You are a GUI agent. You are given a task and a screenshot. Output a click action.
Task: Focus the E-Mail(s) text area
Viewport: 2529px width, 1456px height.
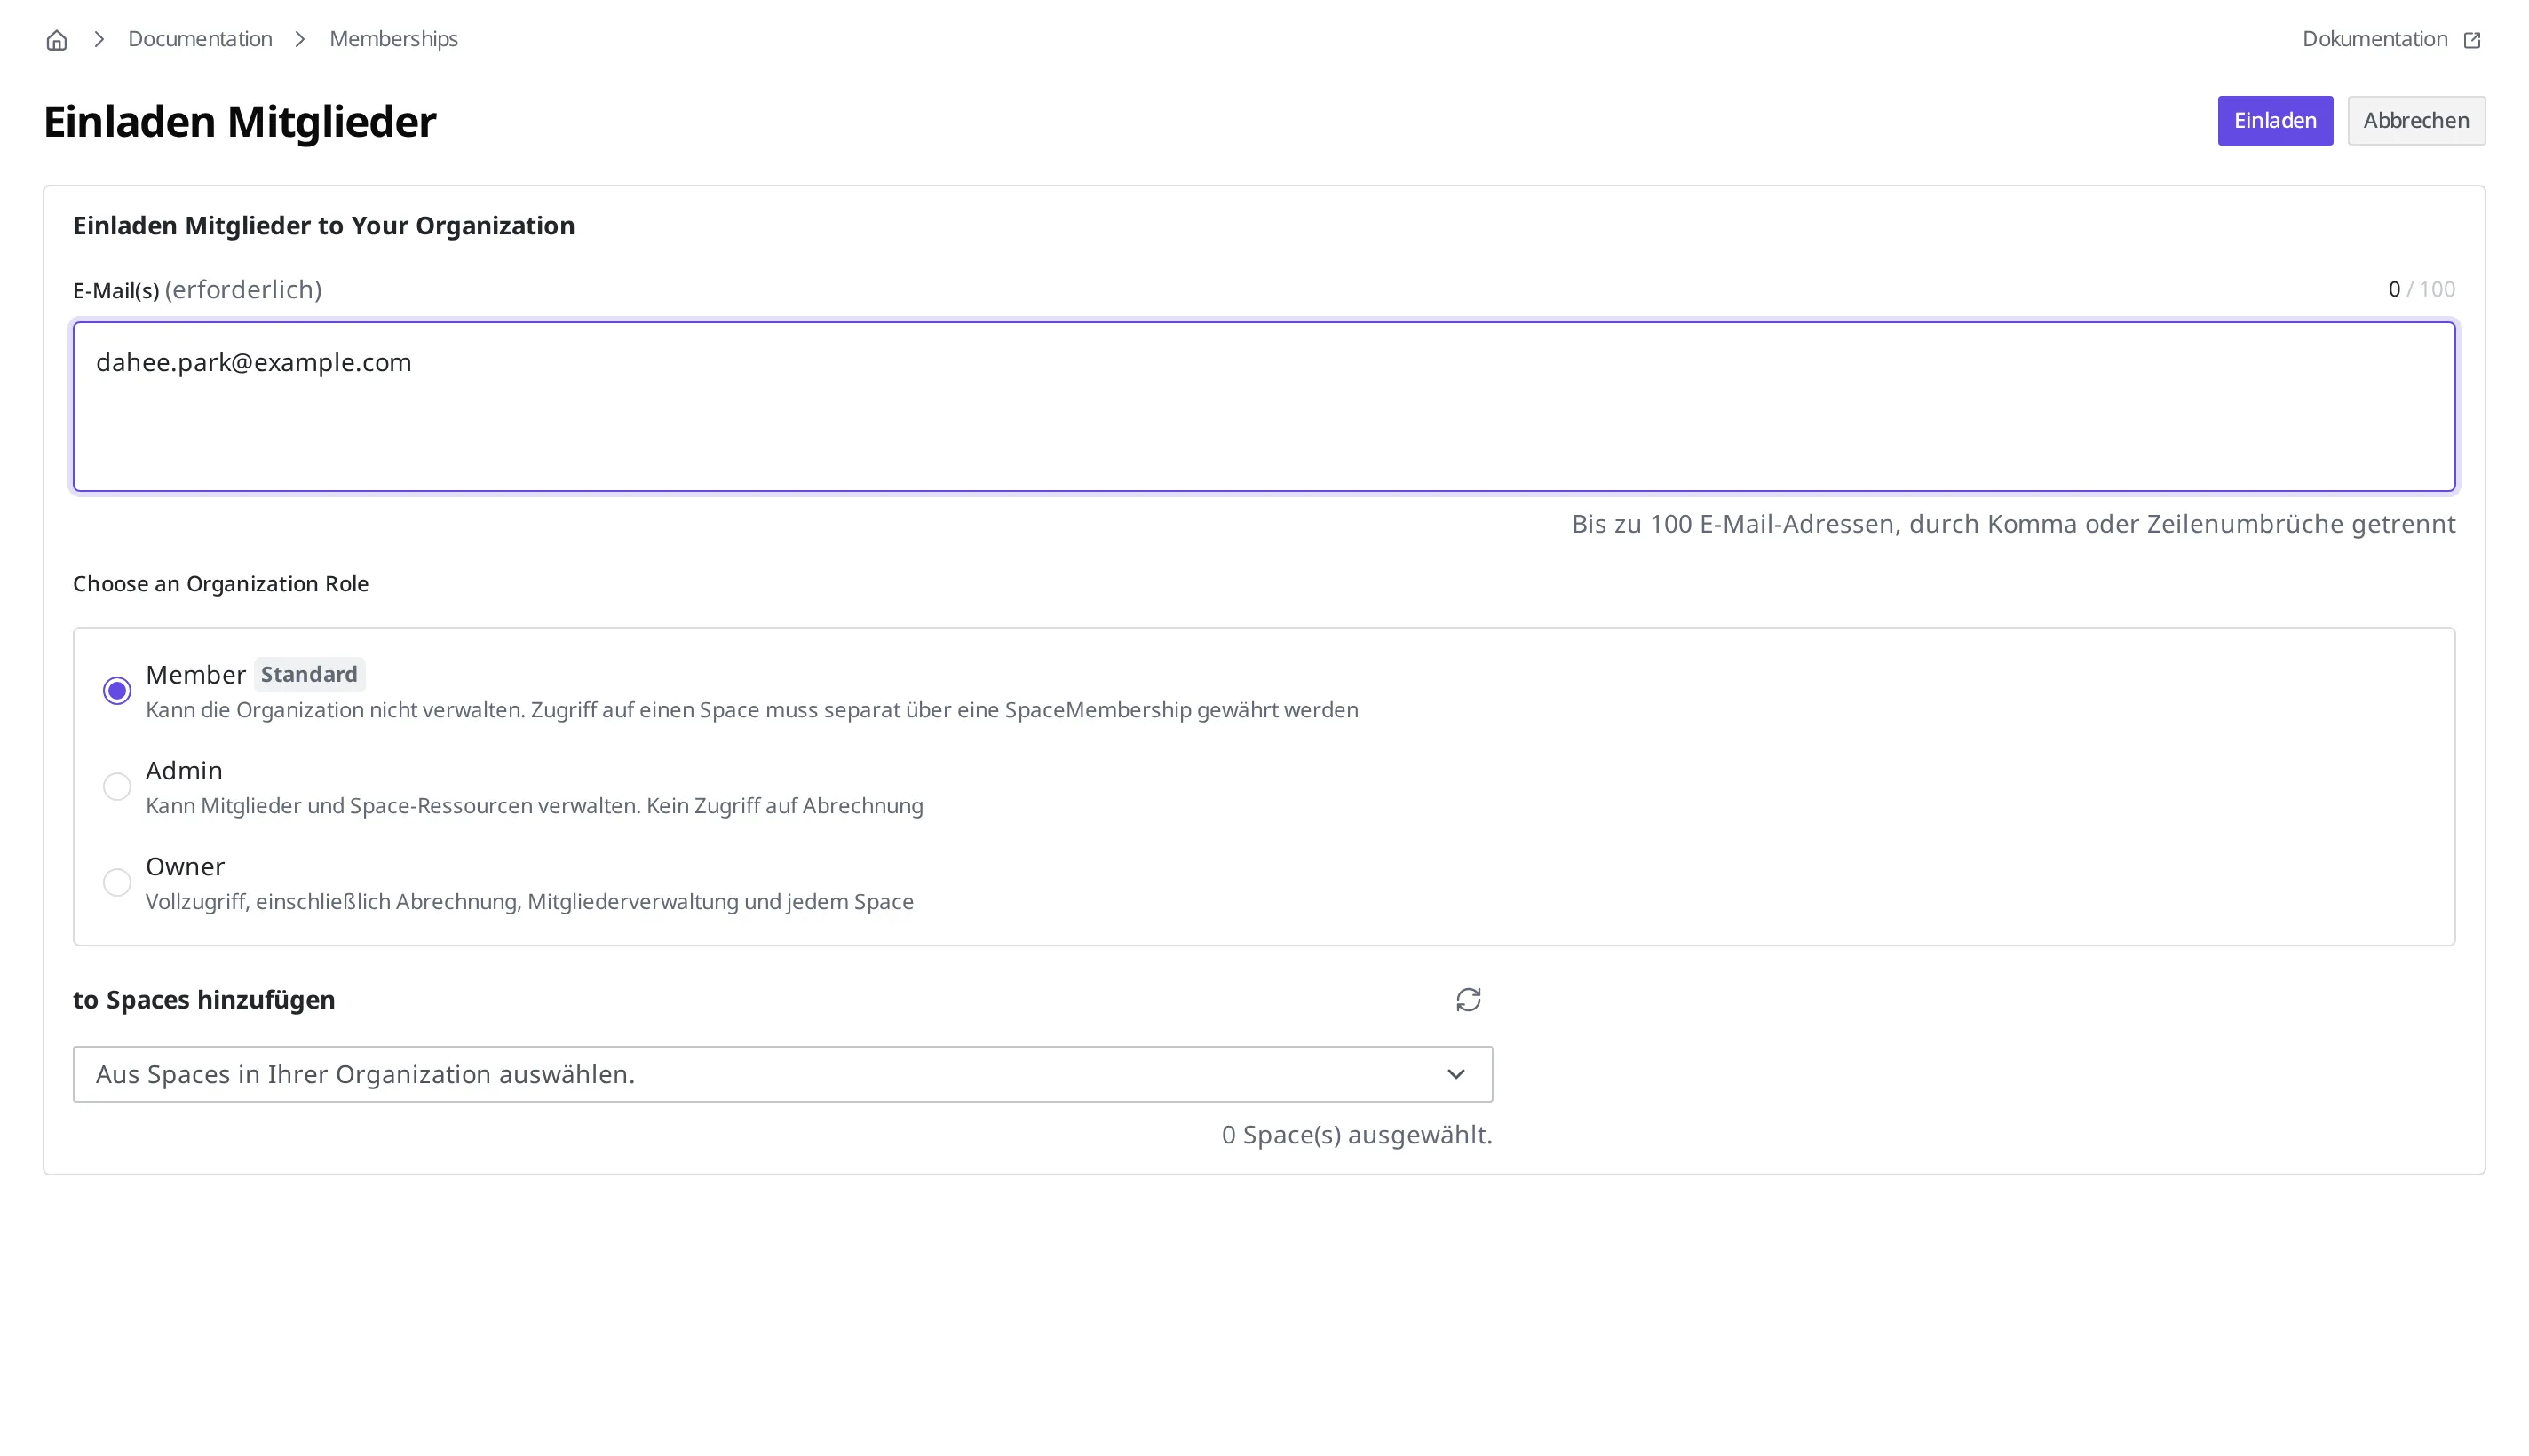(1264, 406)
